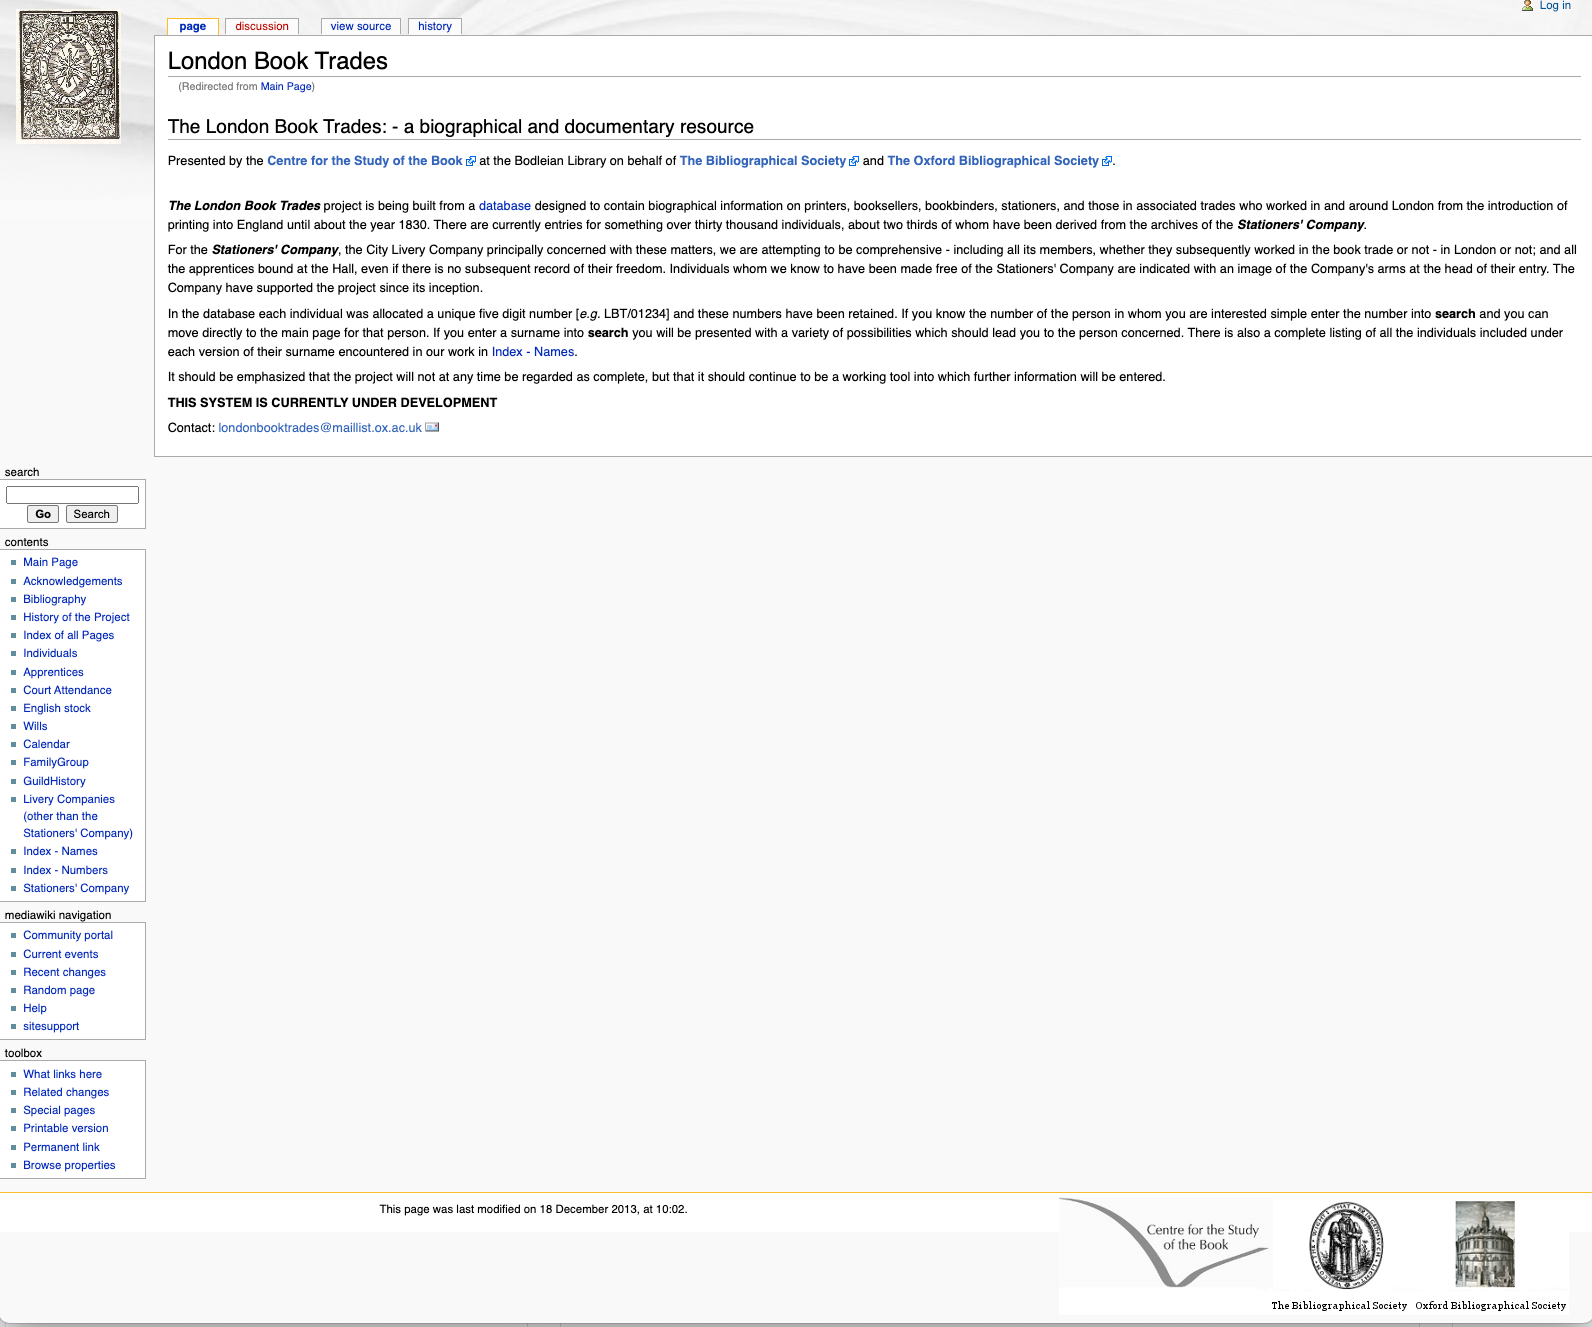Open Acknowledgements in sidebar
1592x1327 pixels.
(73, 581)
